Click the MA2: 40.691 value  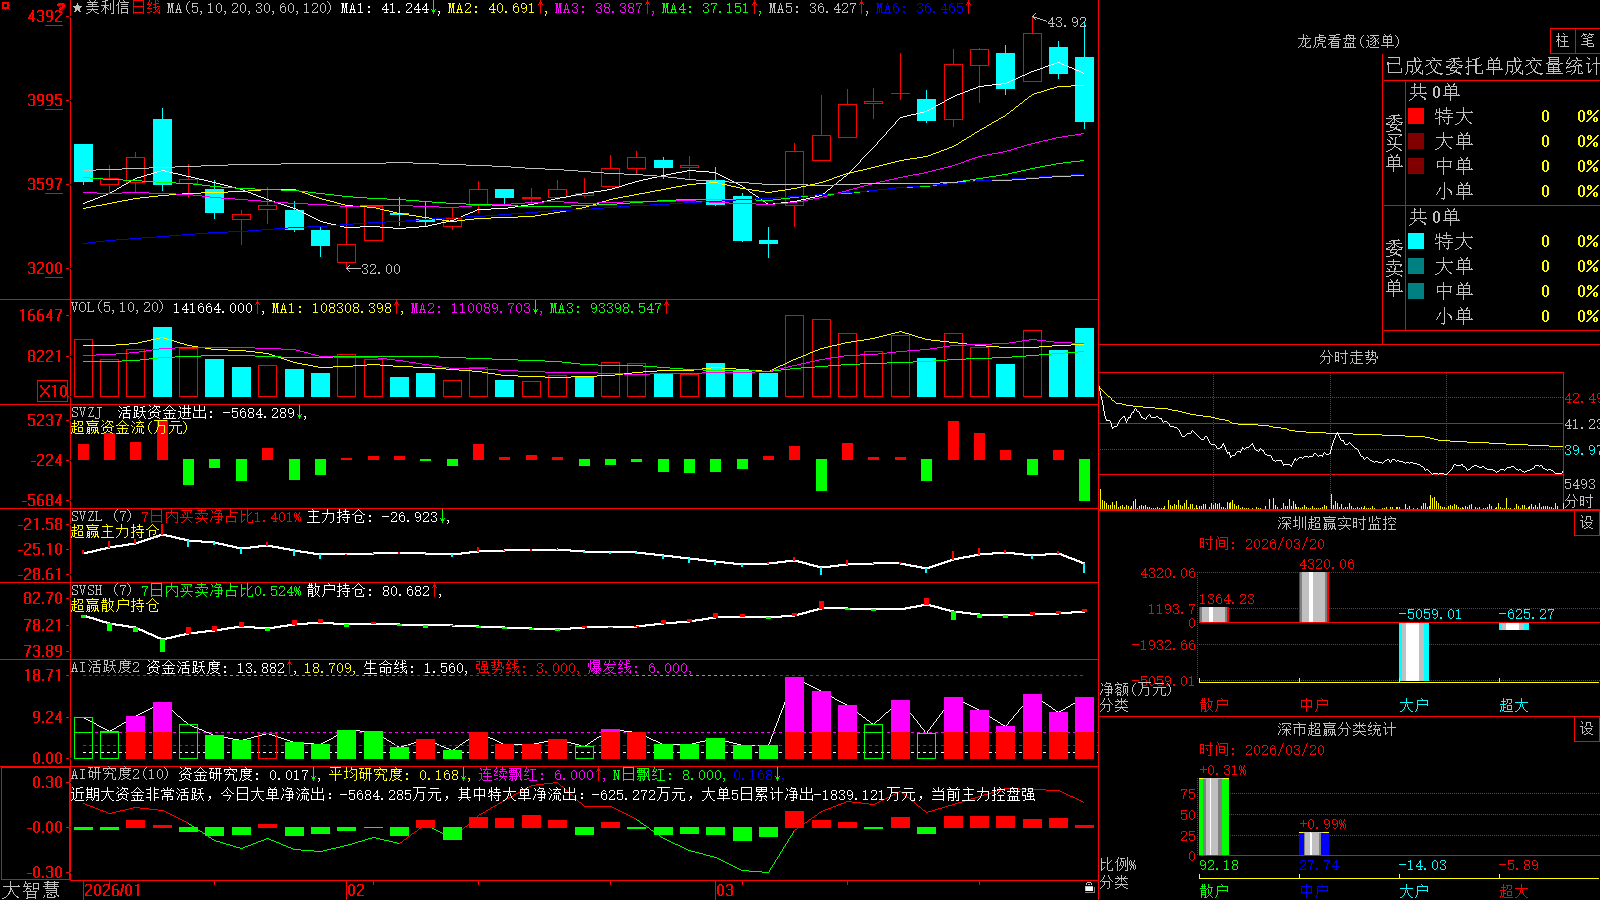[x=491, y=8]
